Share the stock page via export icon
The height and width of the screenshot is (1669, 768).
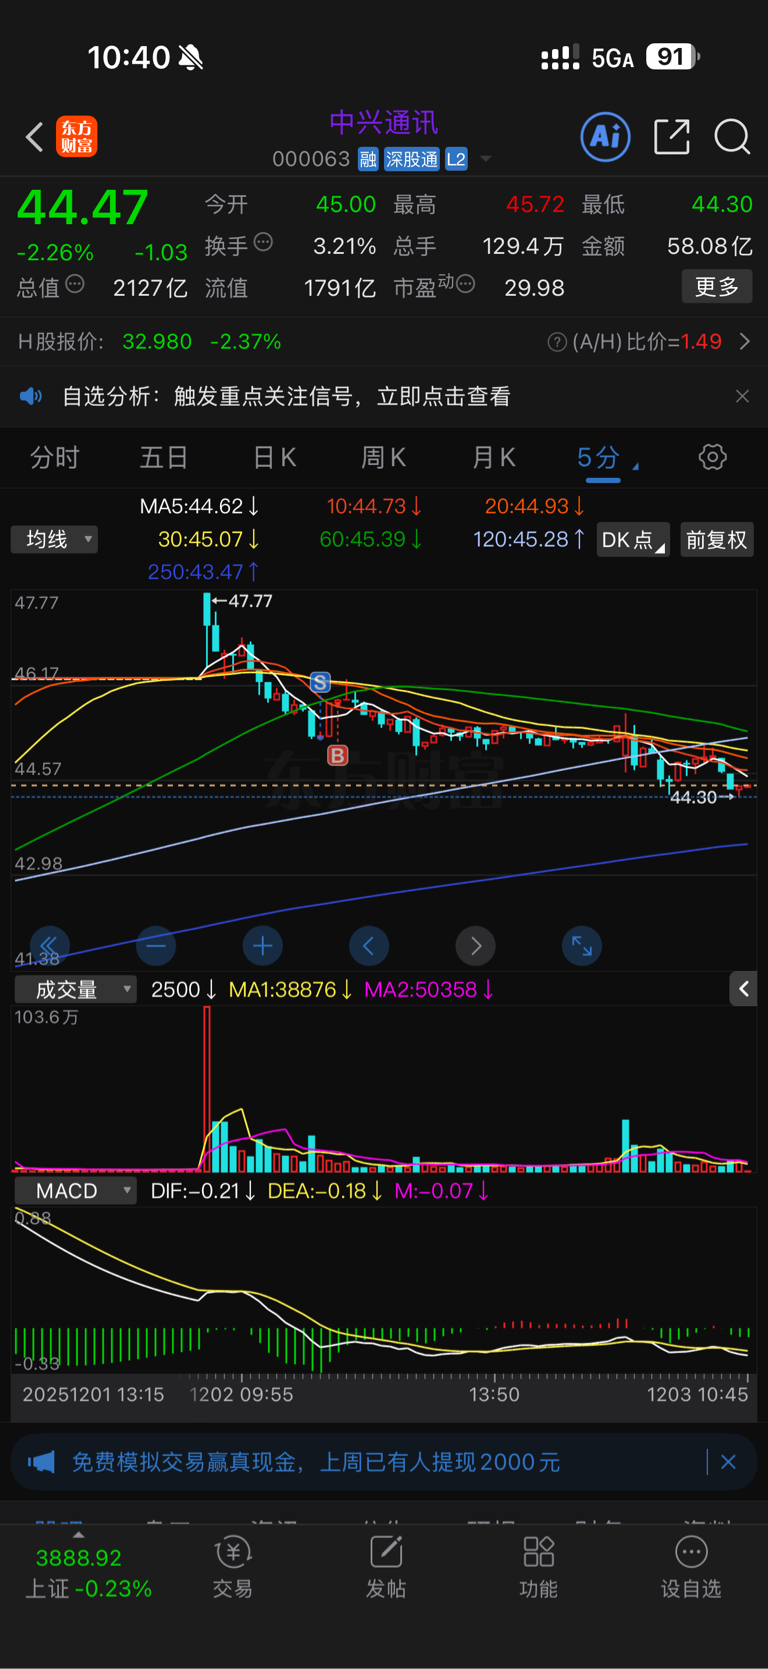pos(672,137)
